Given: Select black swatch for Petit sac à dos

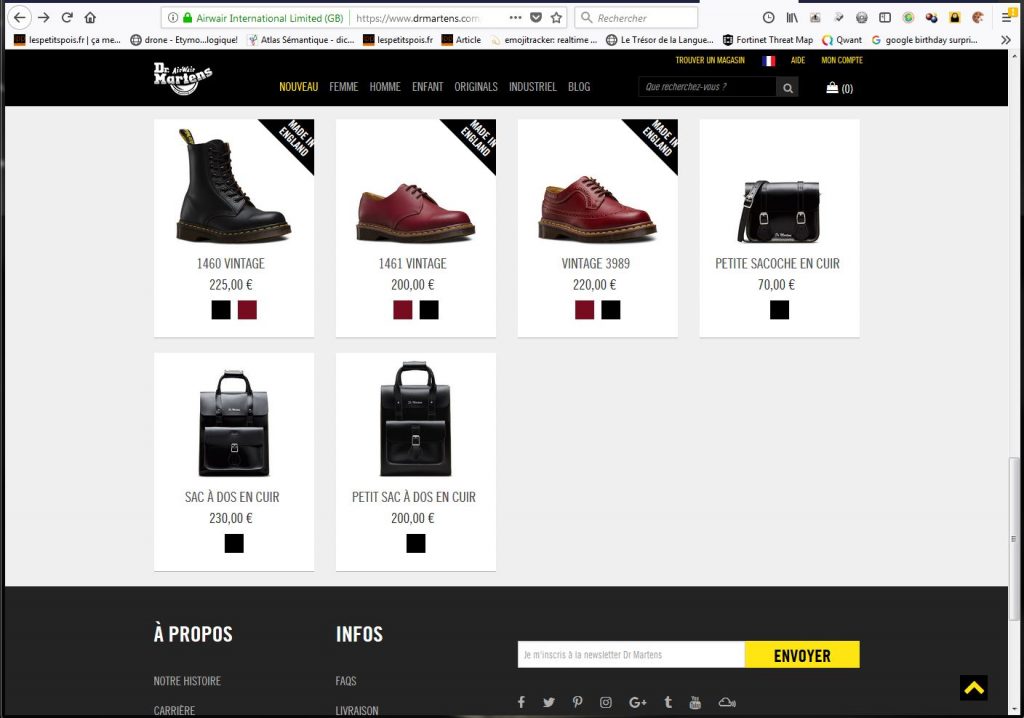Looking at the screenshot, I should pos(415,544).
